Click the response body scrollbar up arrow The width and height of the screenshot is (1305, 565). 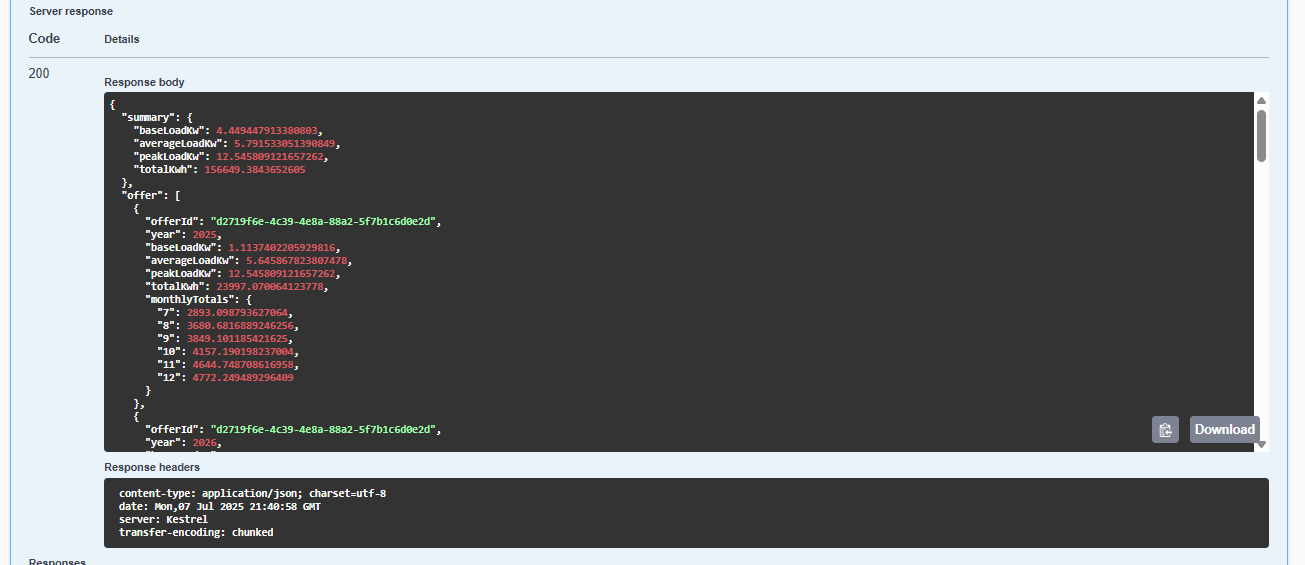coord(1261,100)
